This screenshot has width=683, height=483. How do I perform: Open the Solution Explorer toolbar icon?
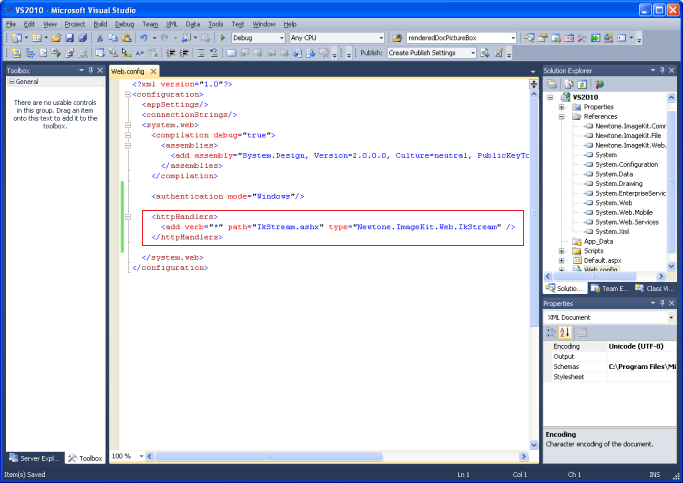[529, 38]
